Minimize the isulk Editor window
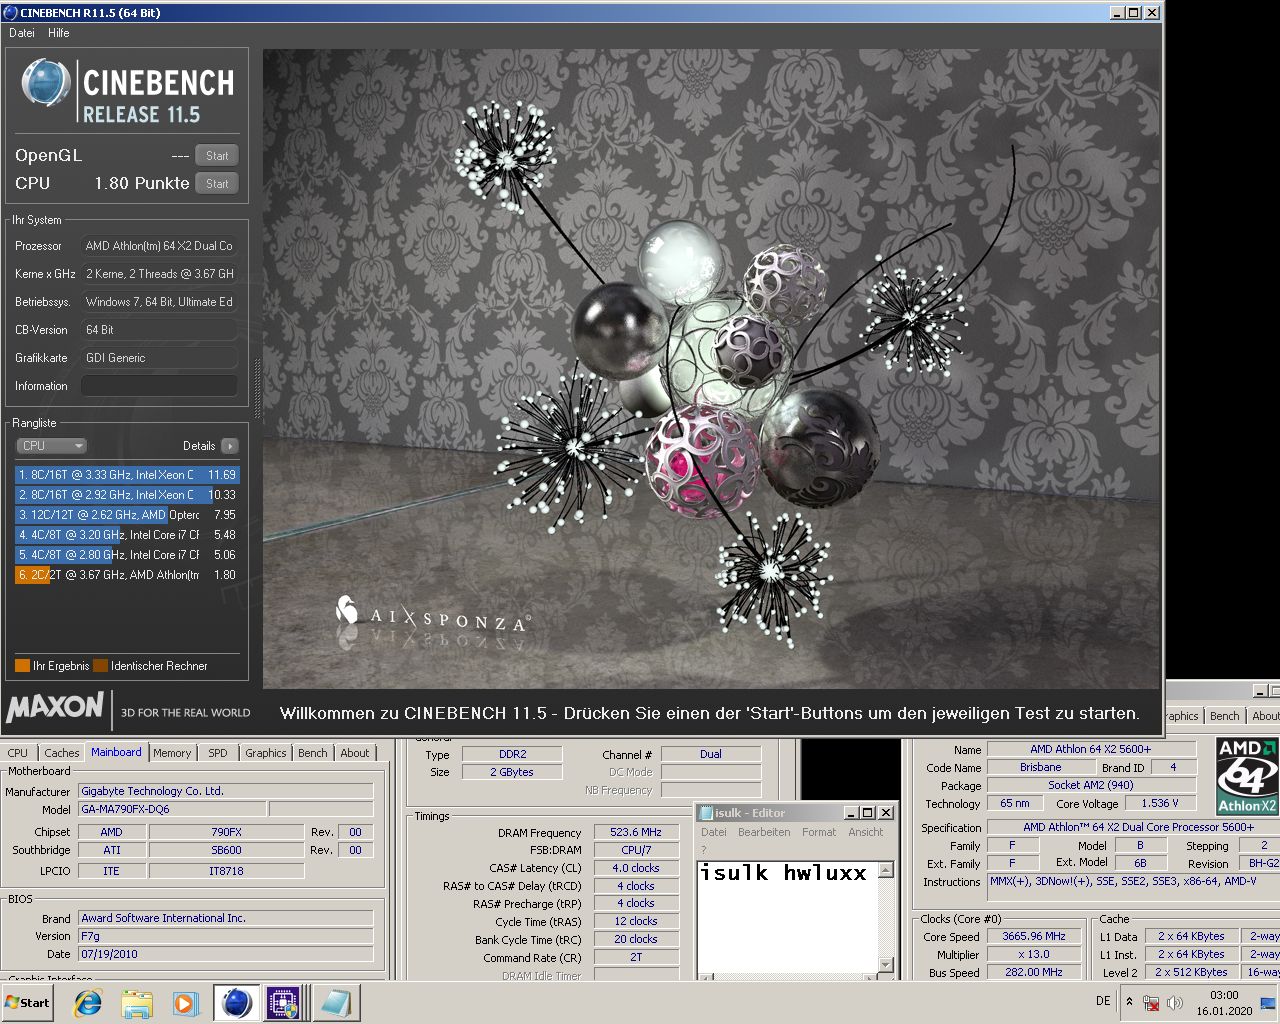 (x=851, y=813)
